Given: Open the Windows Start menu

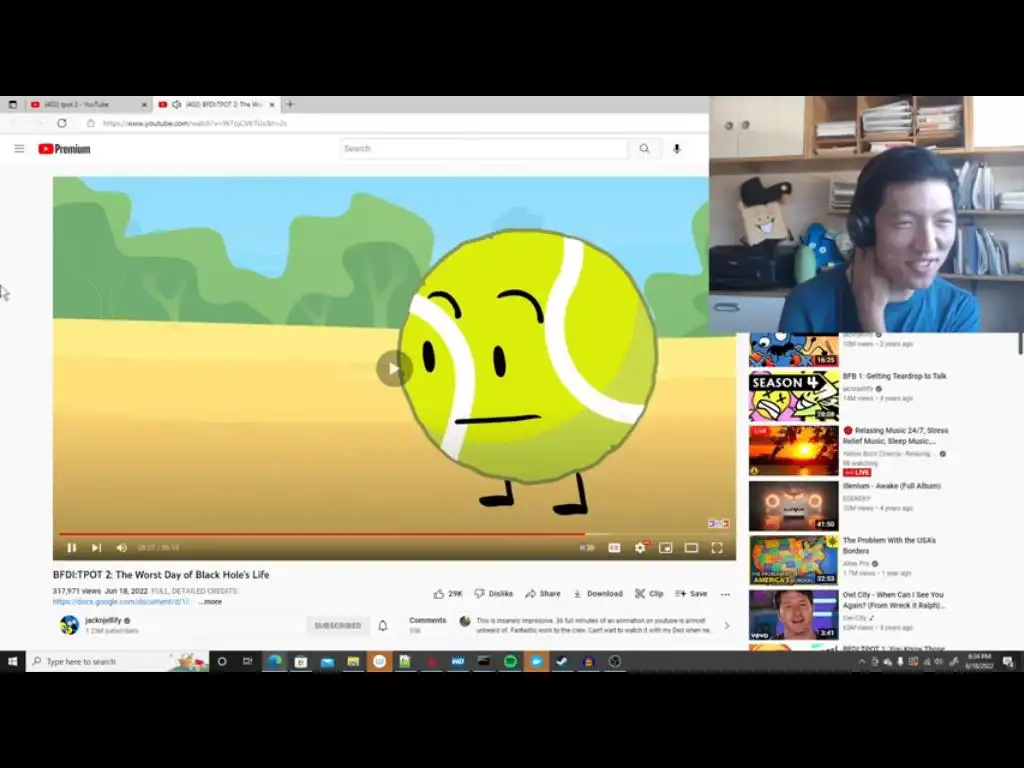Looking at the screenshot, I should (12, 662).
